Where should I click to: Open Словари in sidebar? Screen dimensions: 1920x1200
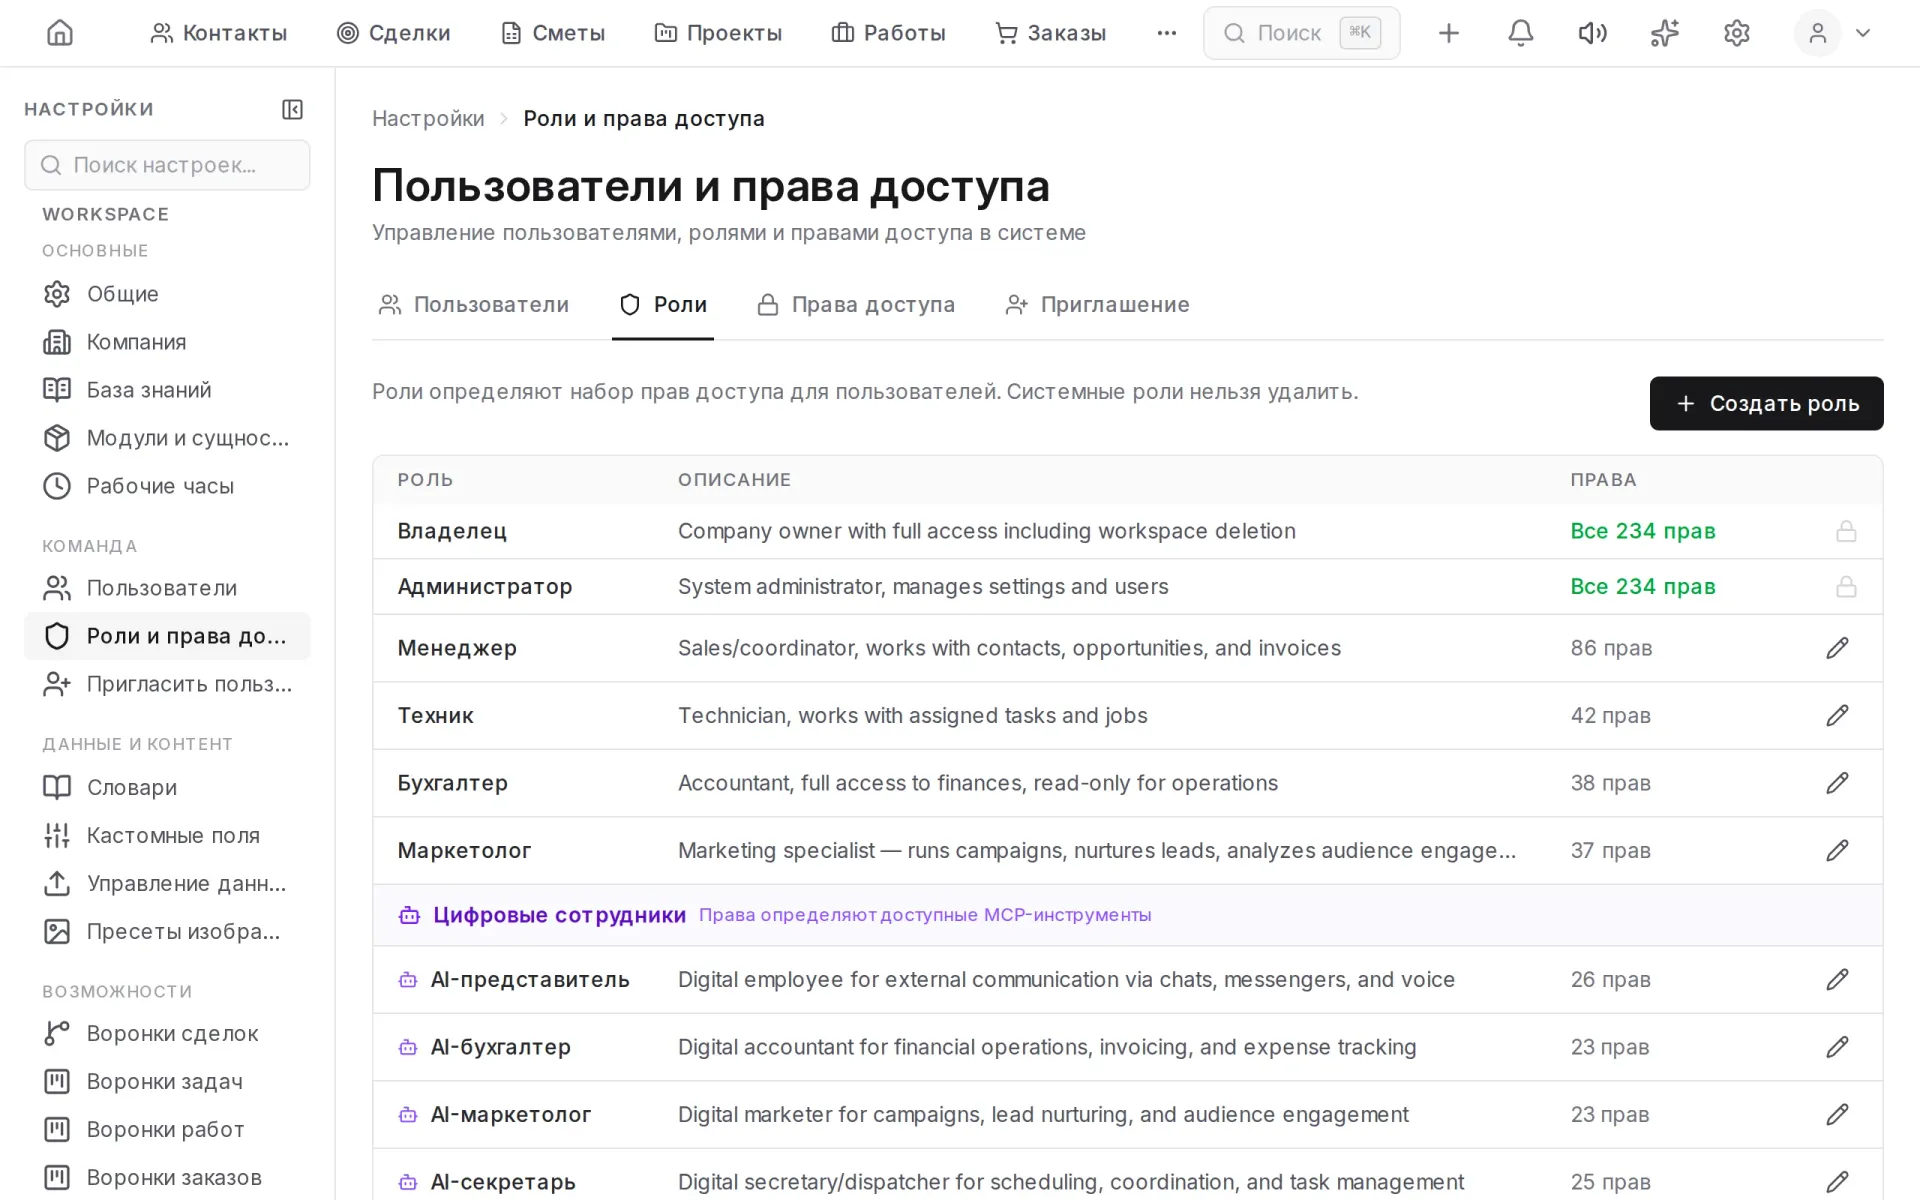(x=167, y=787)
